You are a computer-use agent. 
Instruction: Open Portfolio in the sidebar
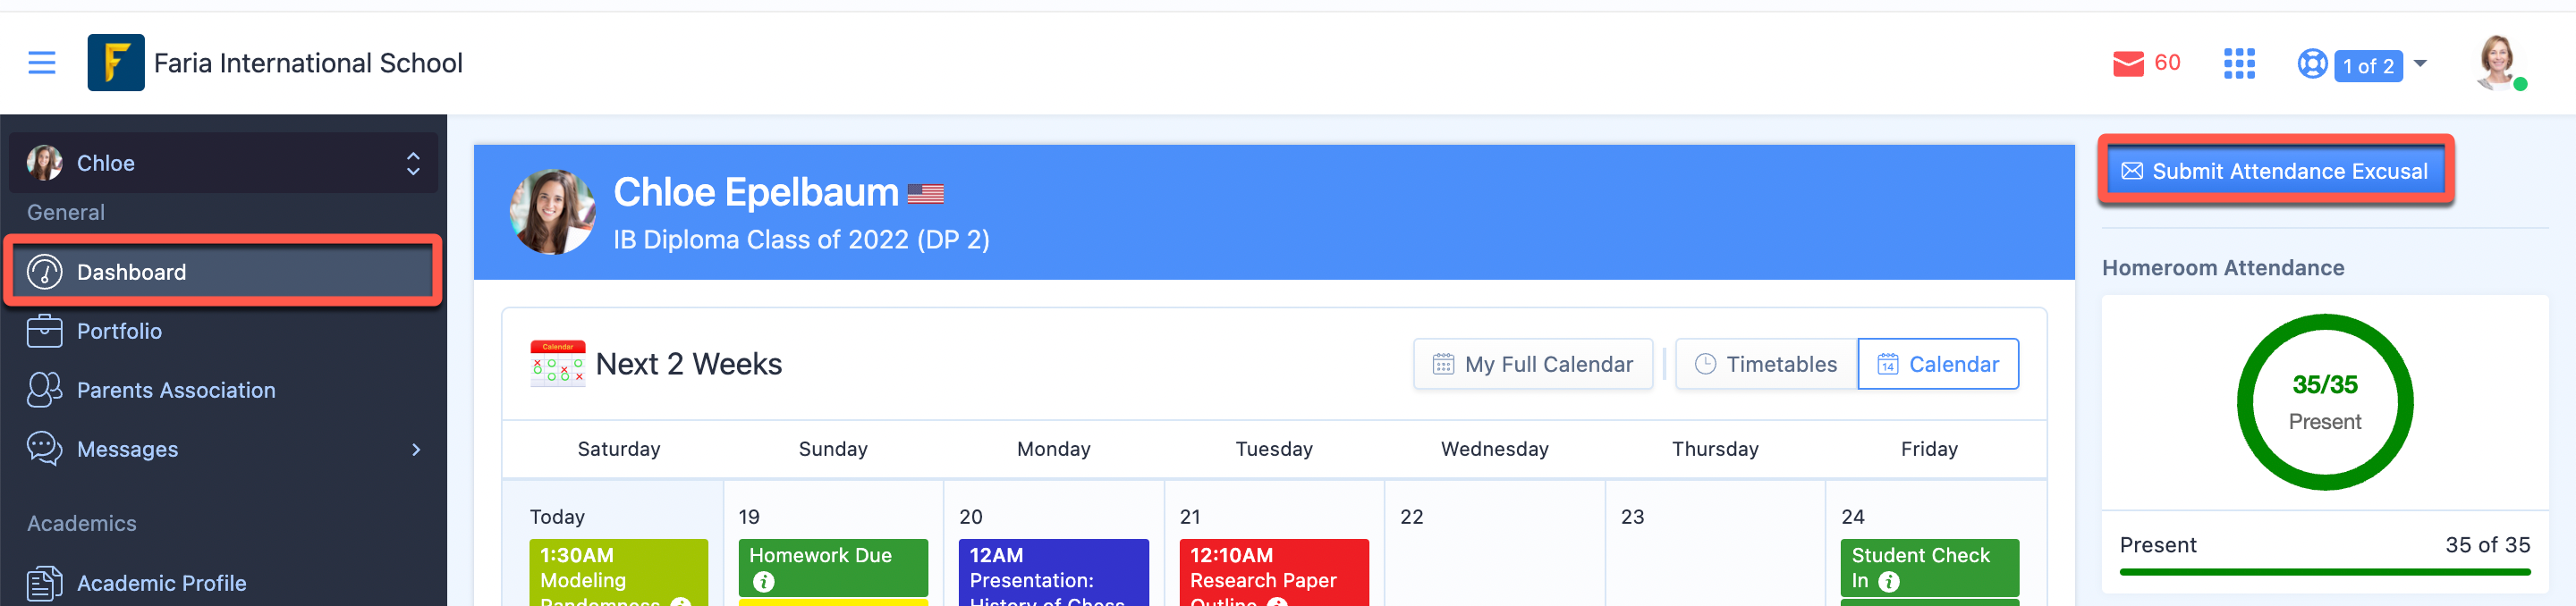pos(119,331)
